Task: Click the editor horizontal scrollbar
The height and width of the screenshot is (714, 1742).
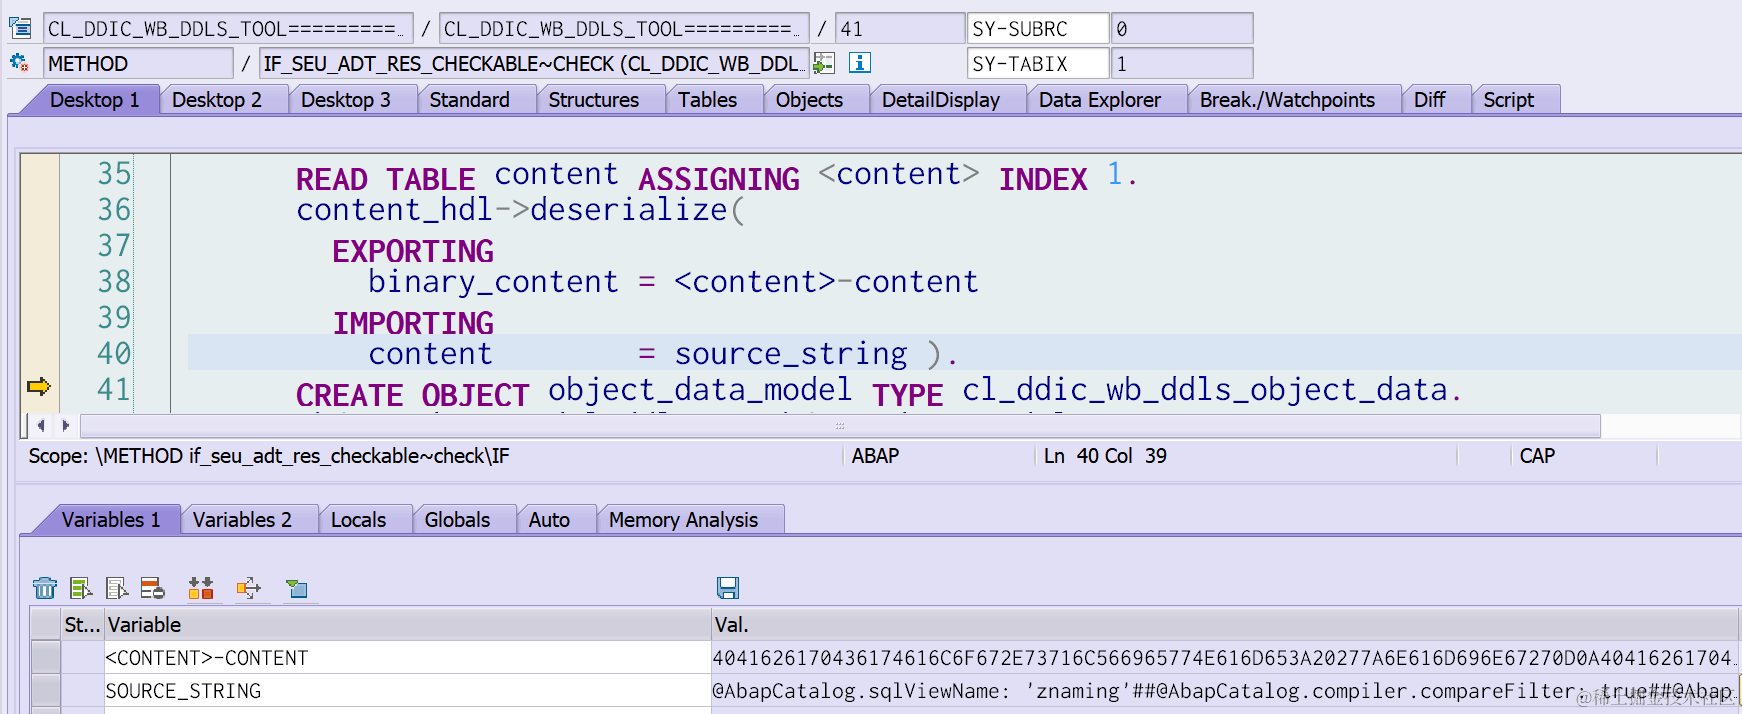Action: [x=840, y=426]
